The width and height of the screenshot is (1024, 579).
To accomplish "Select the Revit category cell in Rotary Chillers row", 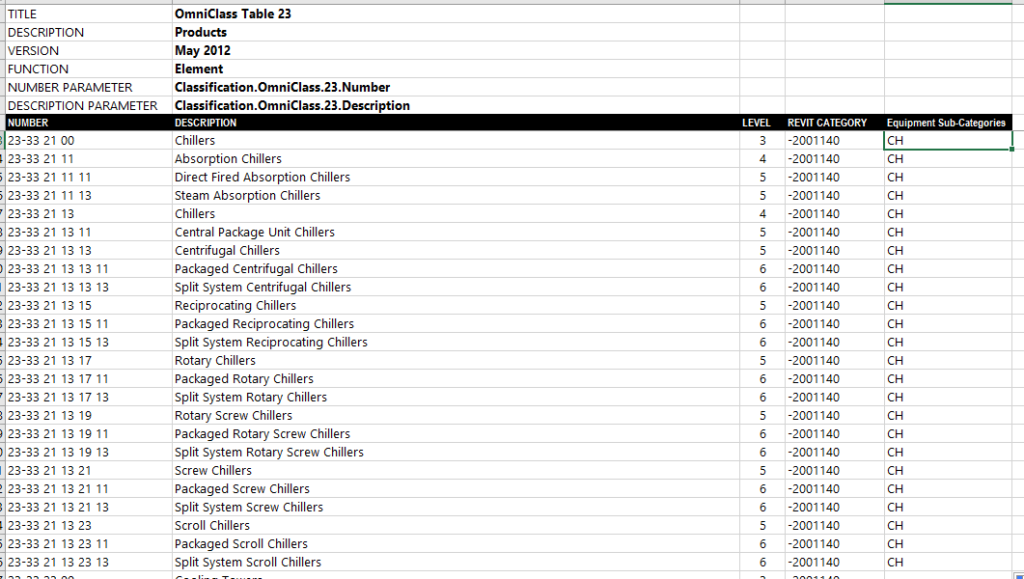I will (835, 360).
